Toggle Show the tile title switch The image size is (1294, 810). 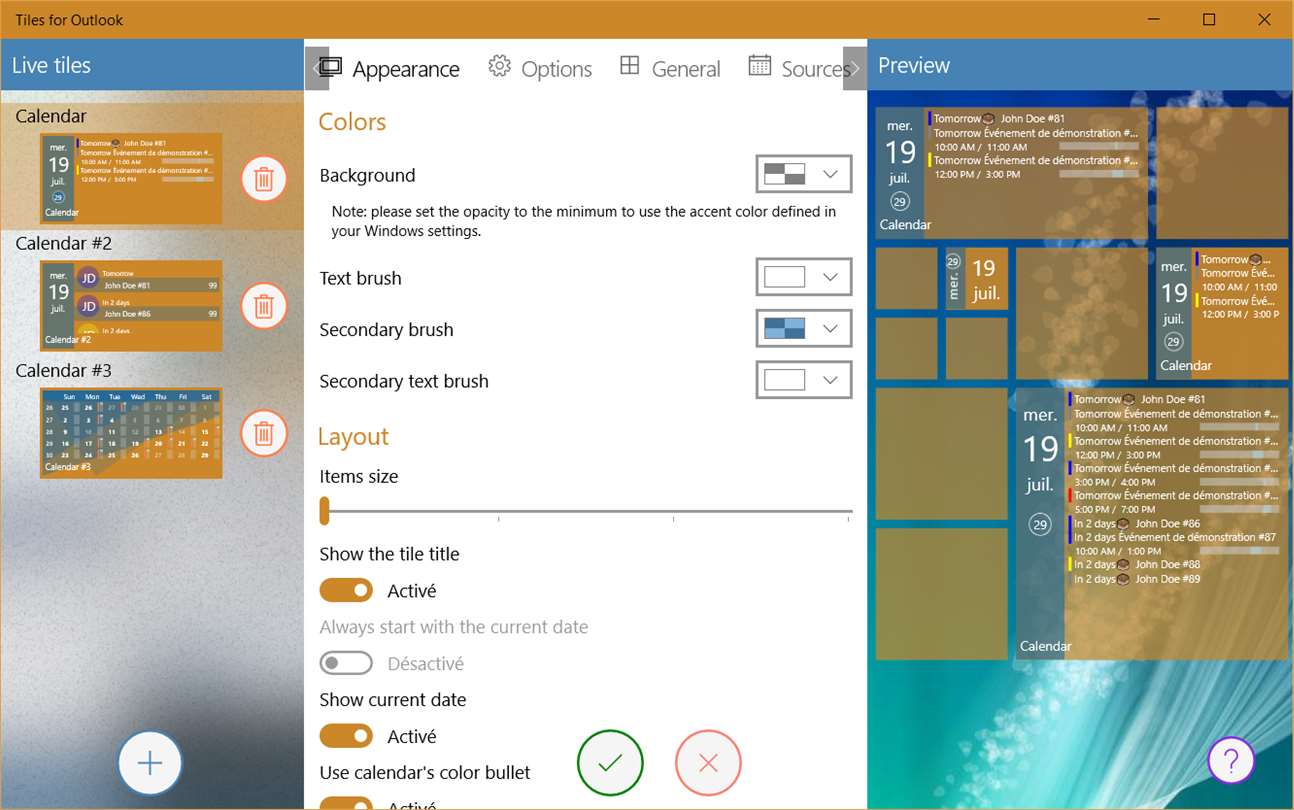coord(346,591)
